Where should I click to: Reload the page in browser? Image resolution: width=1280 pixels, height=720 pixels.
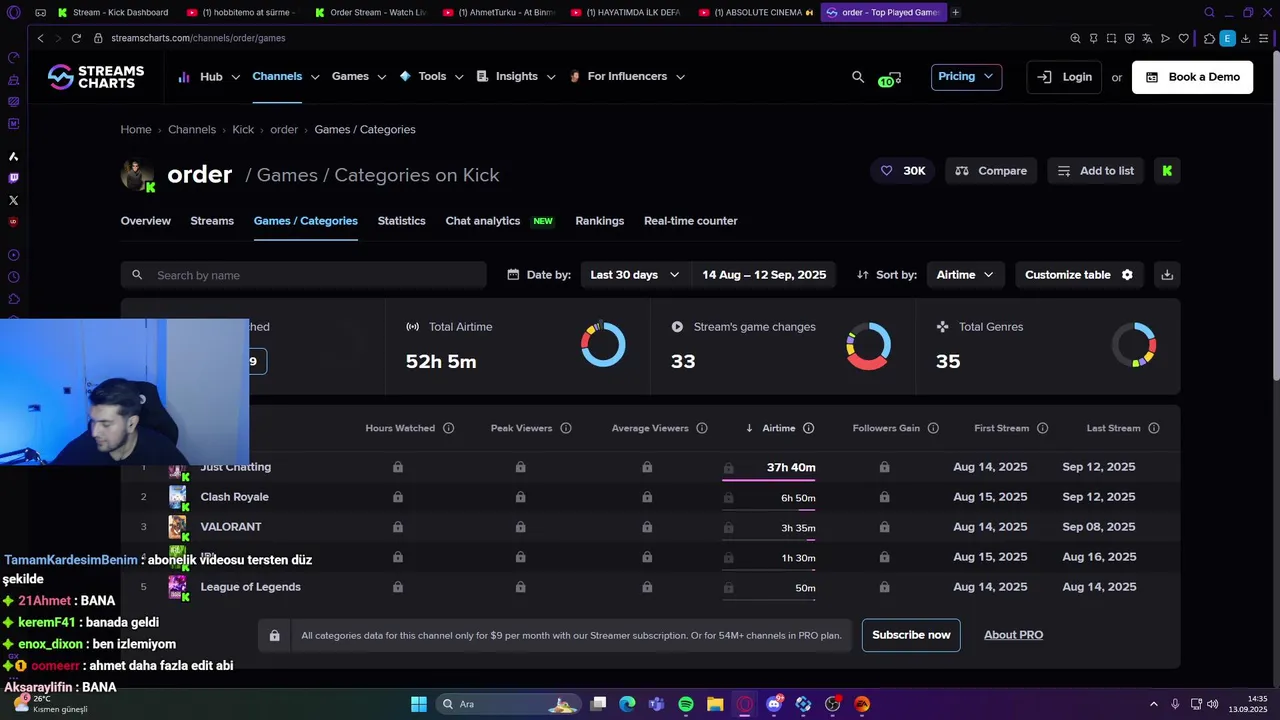(x=76, y=38)
